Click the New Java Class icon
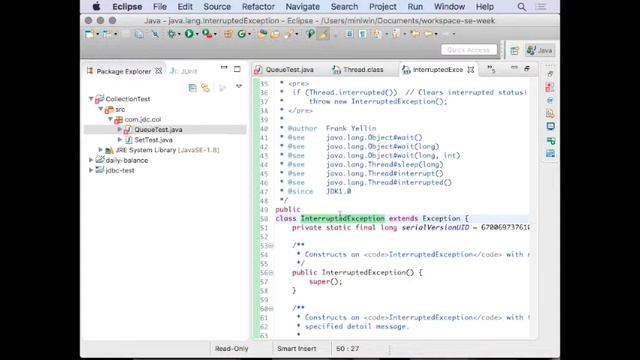640x360 pixels. (242, 34)
